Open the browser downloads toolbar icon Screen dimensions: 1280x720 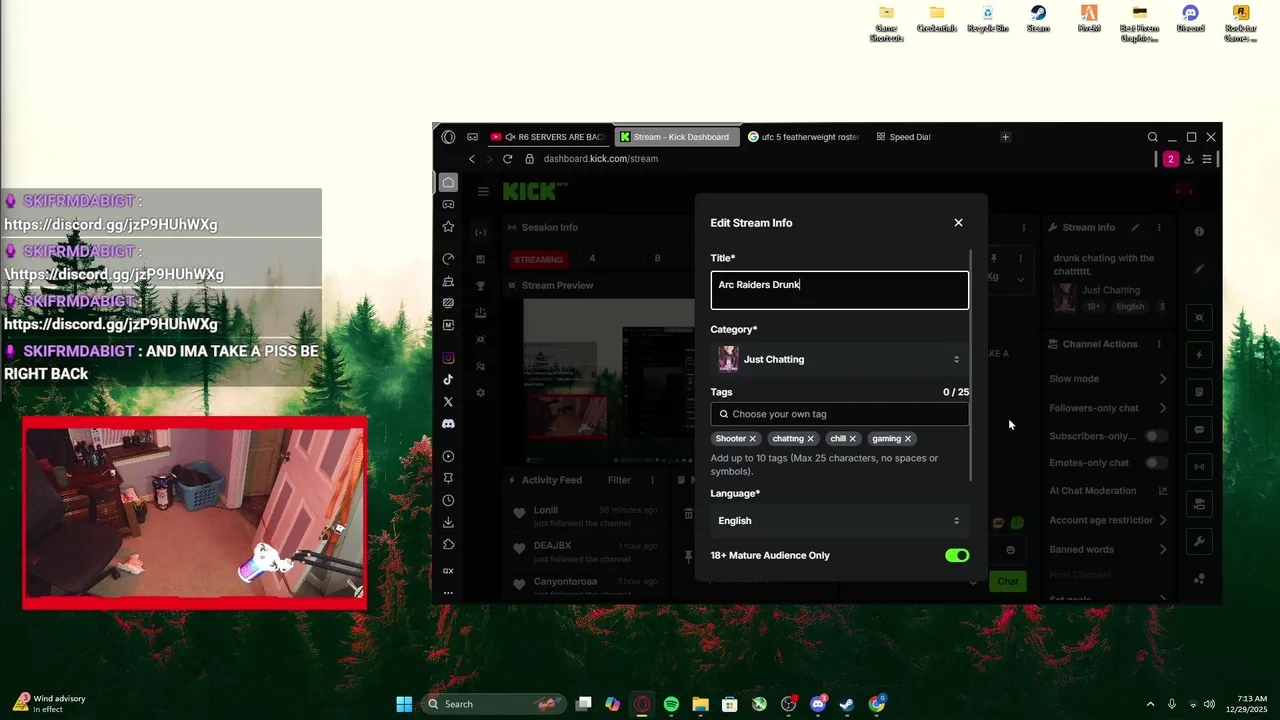pyautogui.click(x=1189, y=159)
